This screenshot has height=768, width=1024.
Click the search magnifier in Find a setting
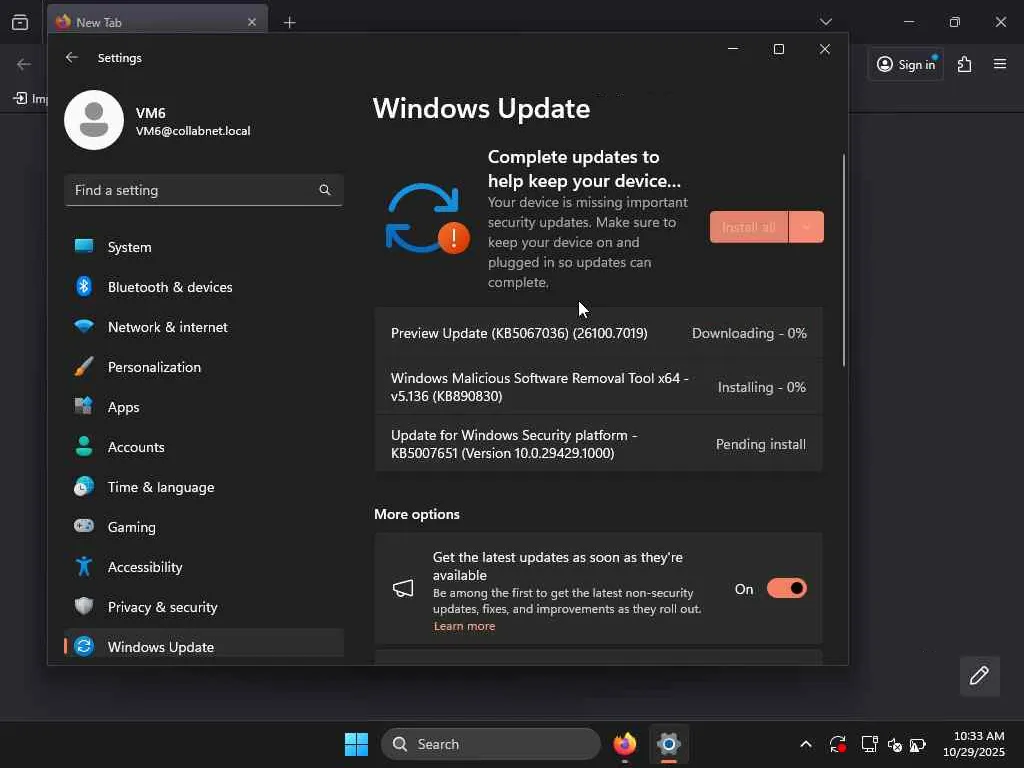coord(325,190)
